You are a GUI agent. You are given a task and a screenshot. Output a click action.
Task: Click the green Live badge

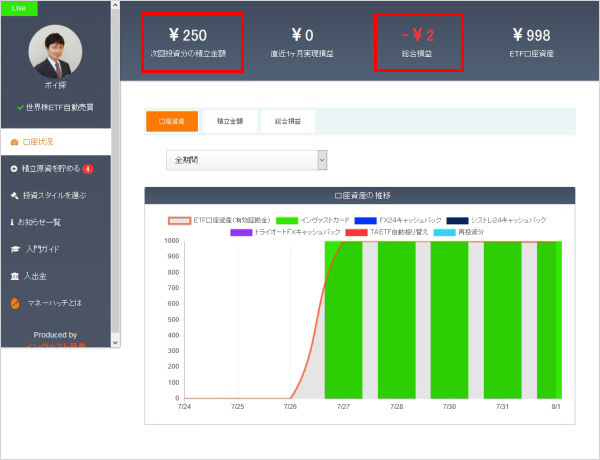[19, 8]
